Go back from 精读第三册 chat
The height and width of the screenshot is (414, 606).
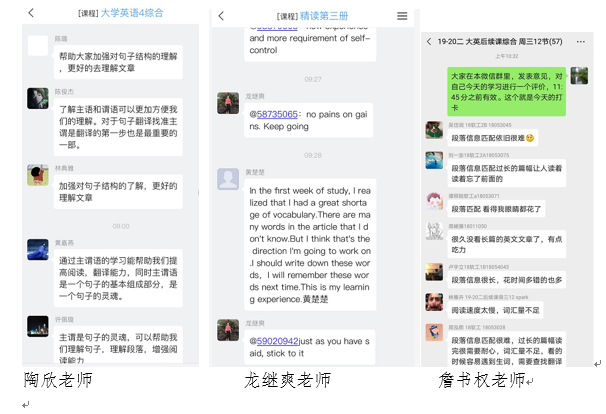coord(221,16)
